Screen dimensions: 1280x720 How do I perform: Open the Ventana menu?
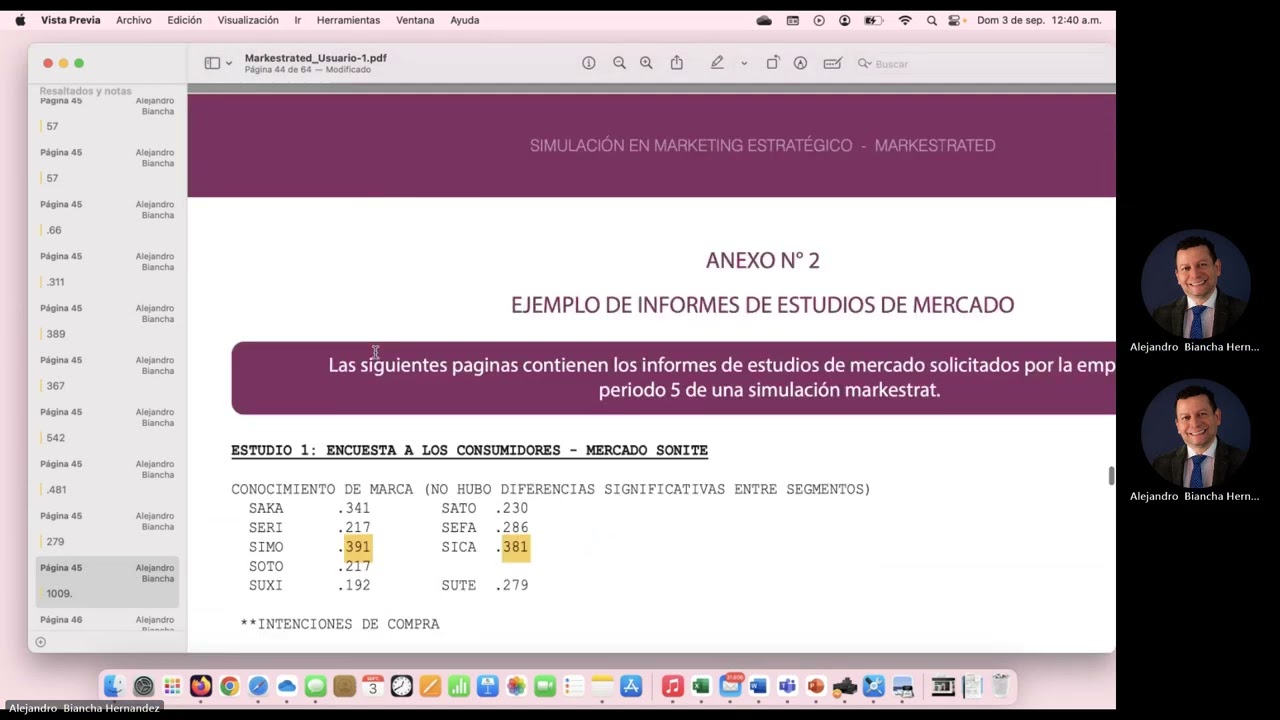[x=415, y=20]
